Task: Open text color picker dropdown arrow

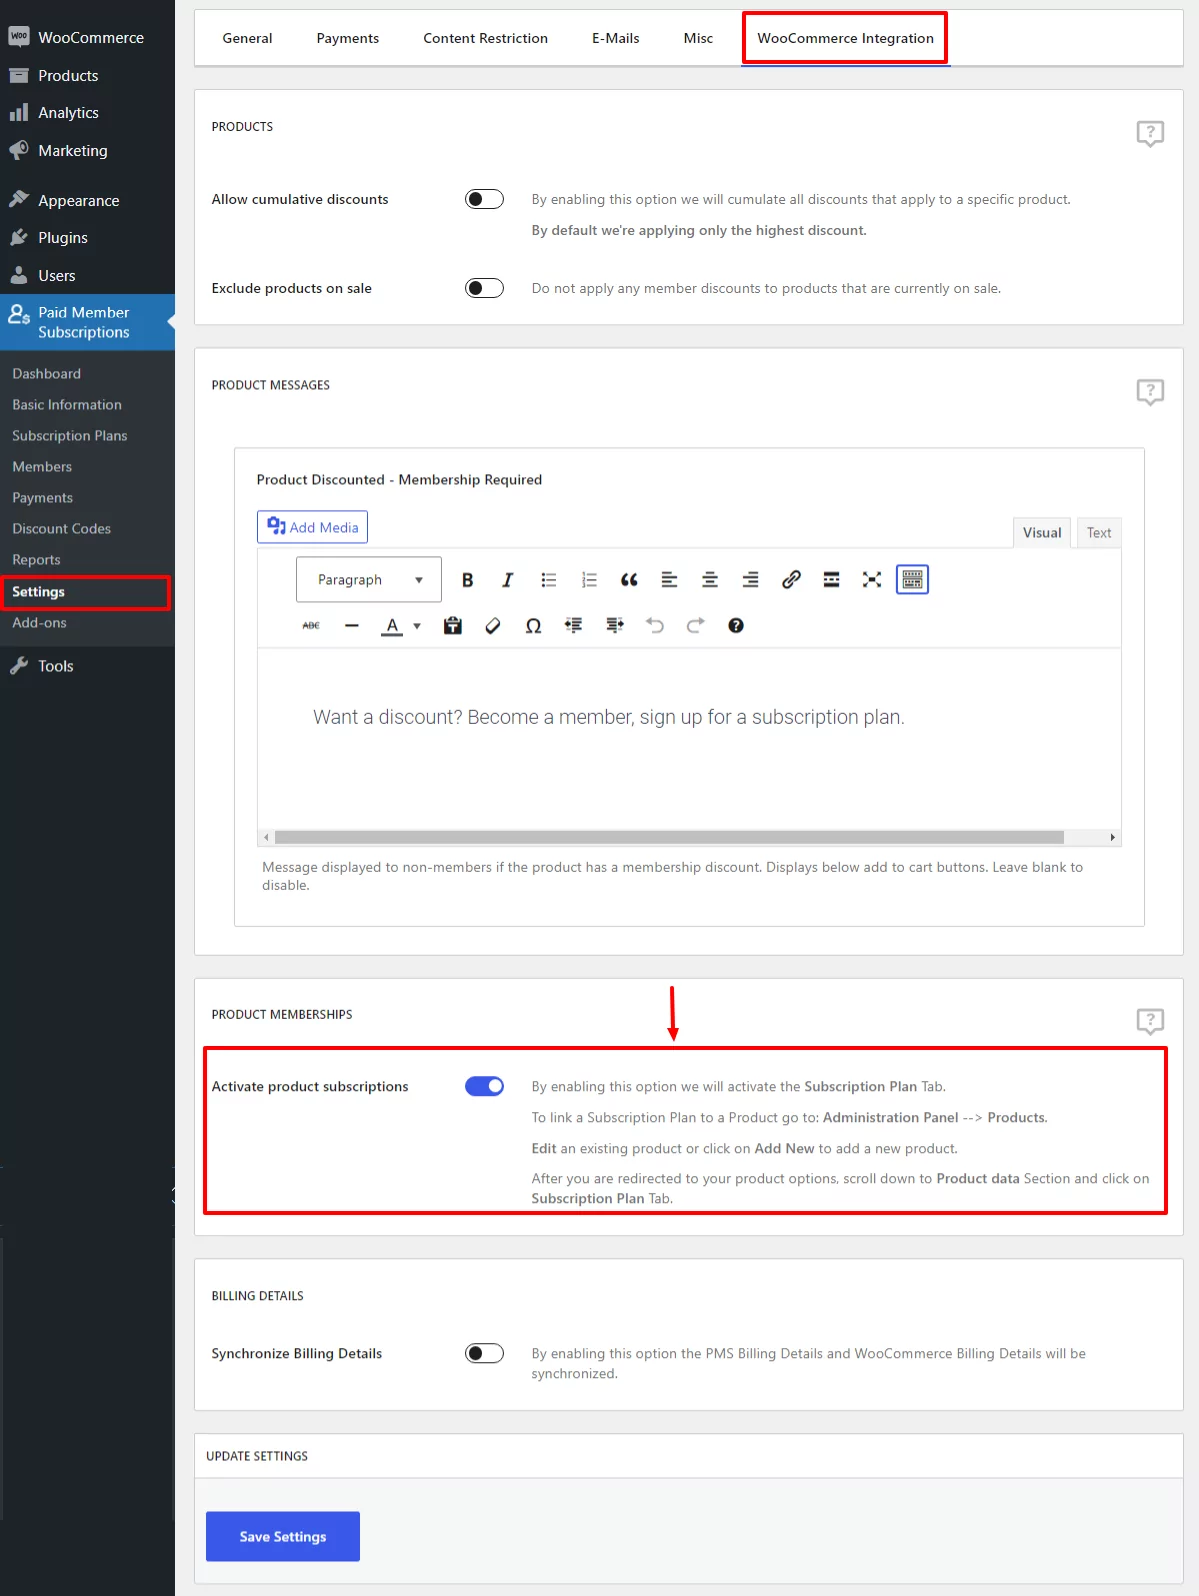Action: pyautogui.click(x=417, y=626)
